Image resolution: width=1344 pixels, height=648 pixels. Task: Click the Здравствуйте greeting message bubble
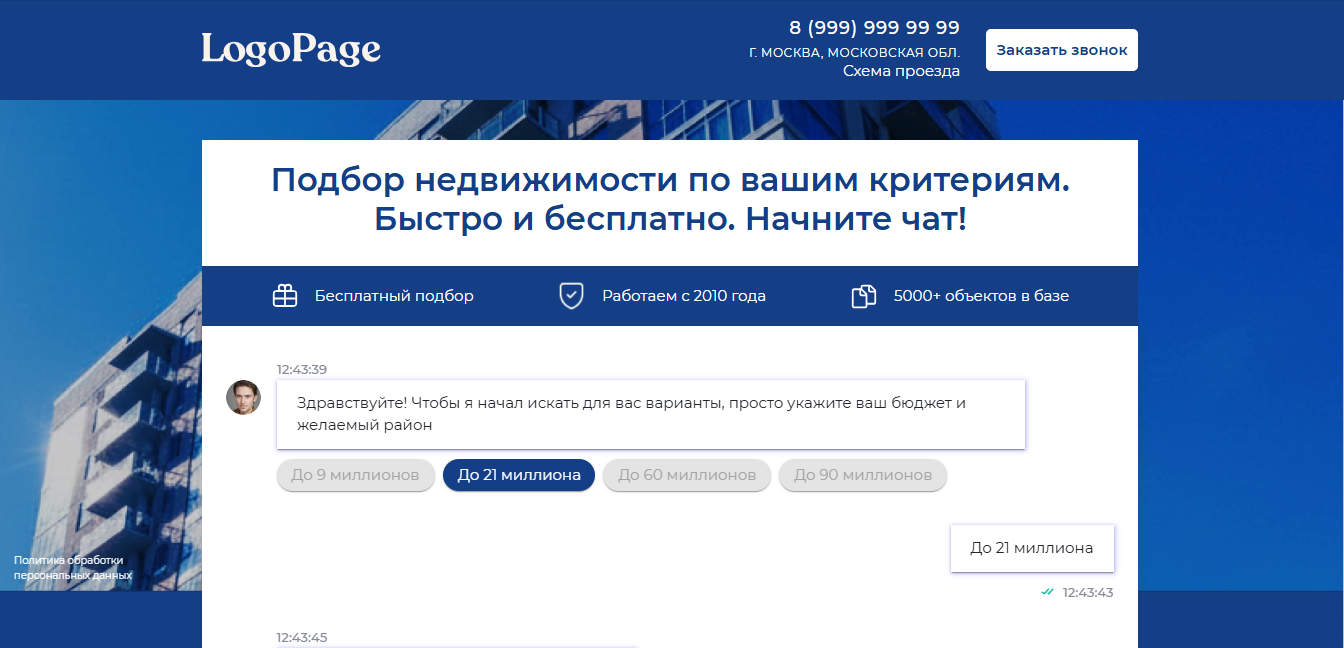(650, 414)
